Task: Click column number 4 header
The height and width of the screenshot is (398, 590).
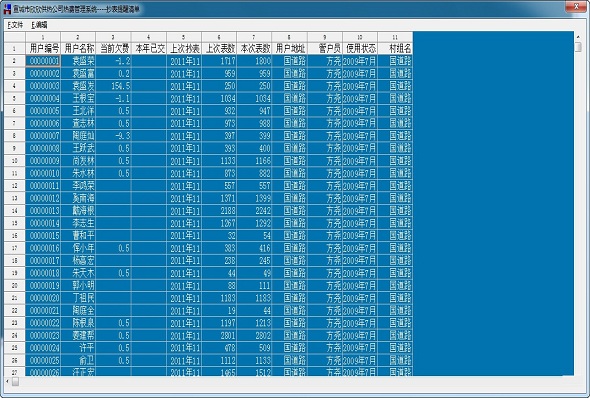Action: click(149, 37)
